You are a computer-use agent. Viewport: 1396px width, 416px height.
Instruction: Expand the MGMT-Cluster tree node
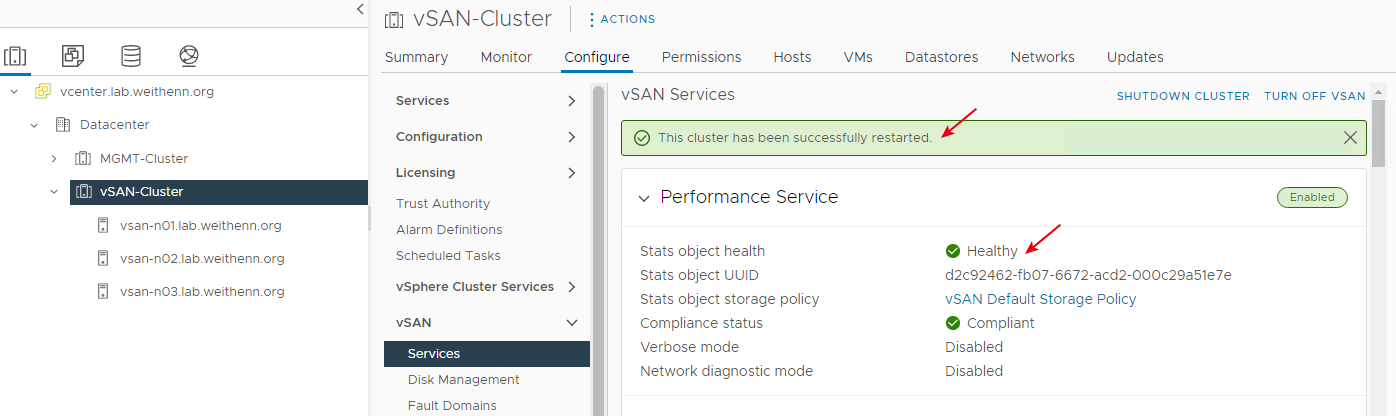tap(55, 159)
